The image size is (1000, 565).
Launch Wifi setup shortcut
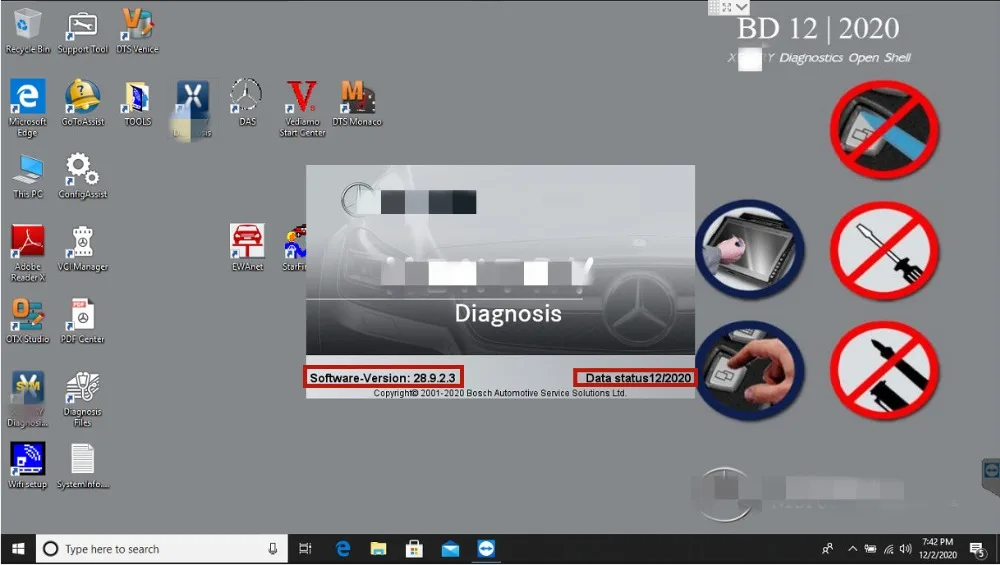tap(27, 466)
